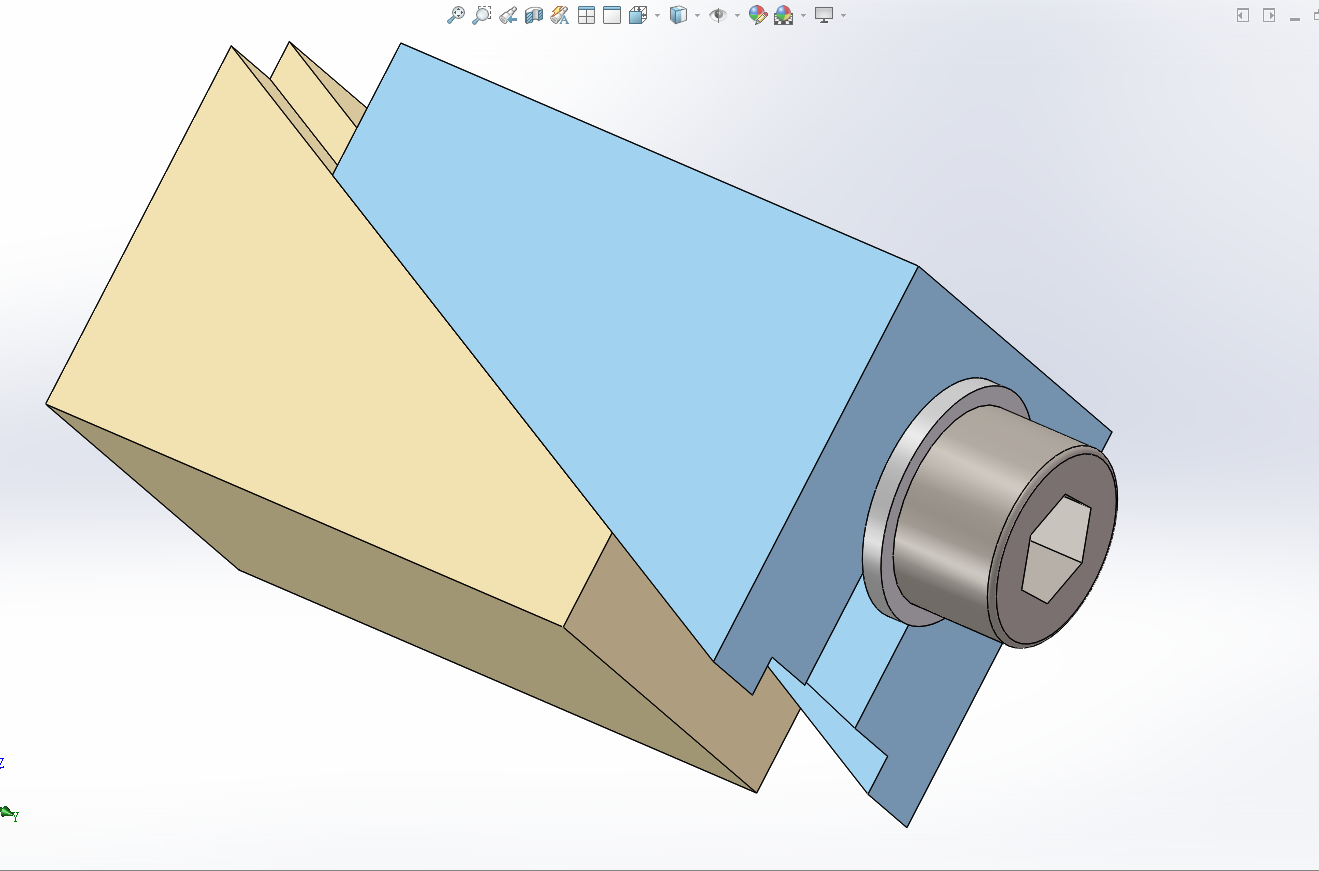This screenshot has height=871, width=1319.
Task: Activate the Section View tool
Action: [x=534, y=15]
